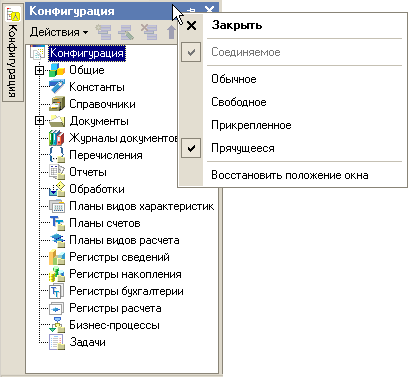This screenshot has height=377, width=408.
Task: Click the Справочники catalog drawer icon
Action: coord(57,104)
